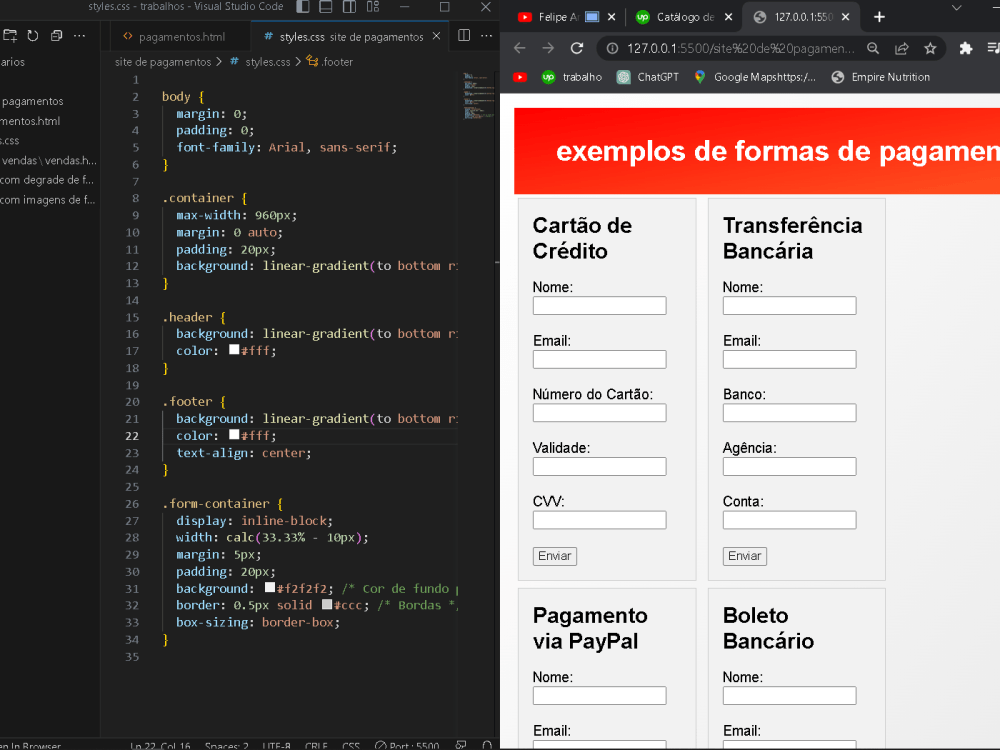Click the code minimap in editor
The width and height of the screenshot is (1000, 750).
click(x=478, y=96)
